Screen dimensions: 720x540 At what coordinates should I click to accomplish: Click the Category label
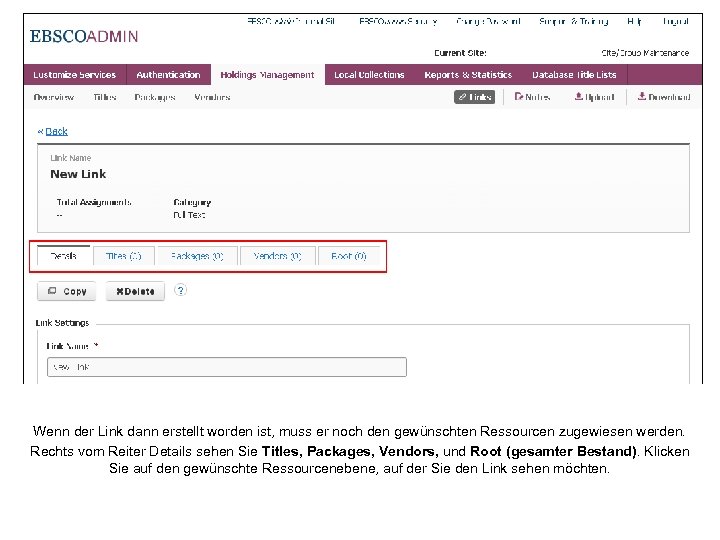pos(192,202)
